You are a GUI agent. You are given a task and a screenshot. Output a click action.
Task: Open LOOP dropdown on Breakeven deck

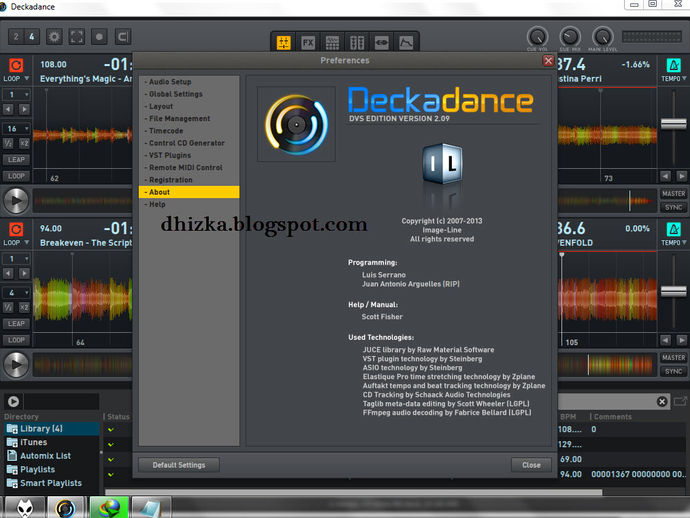pyautogui.click(x=16, y=243)
